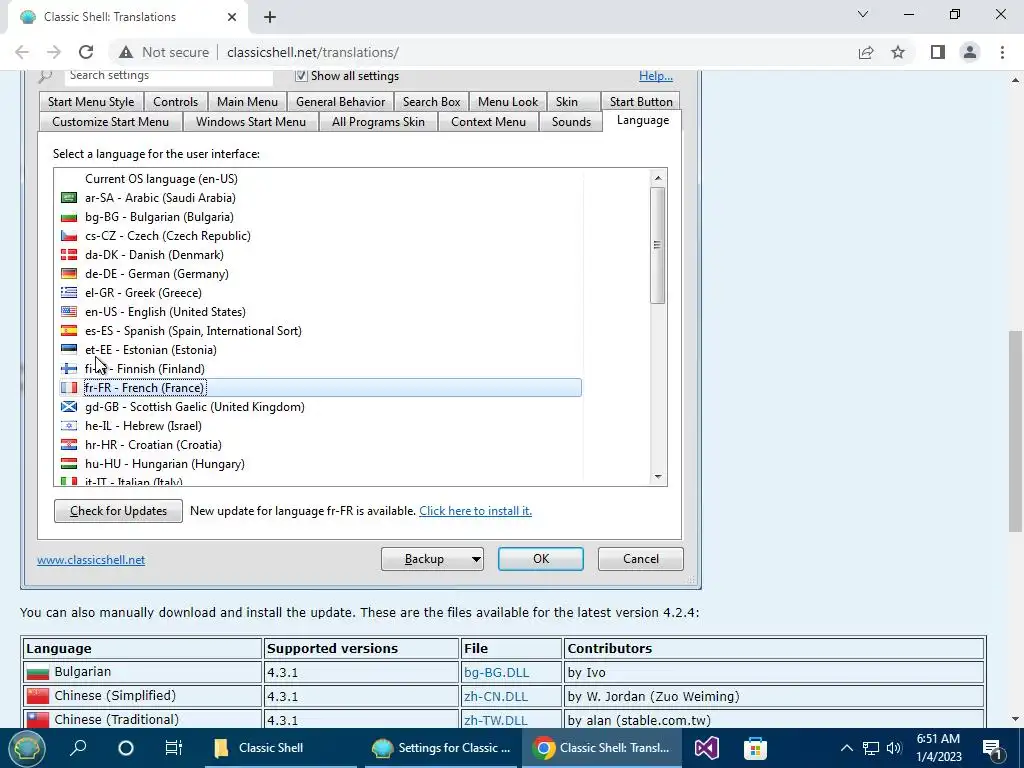This screenshot has width=1024, height=768.
Task: Close the Classic Shell: Translations tab
Action: [232, 17]
